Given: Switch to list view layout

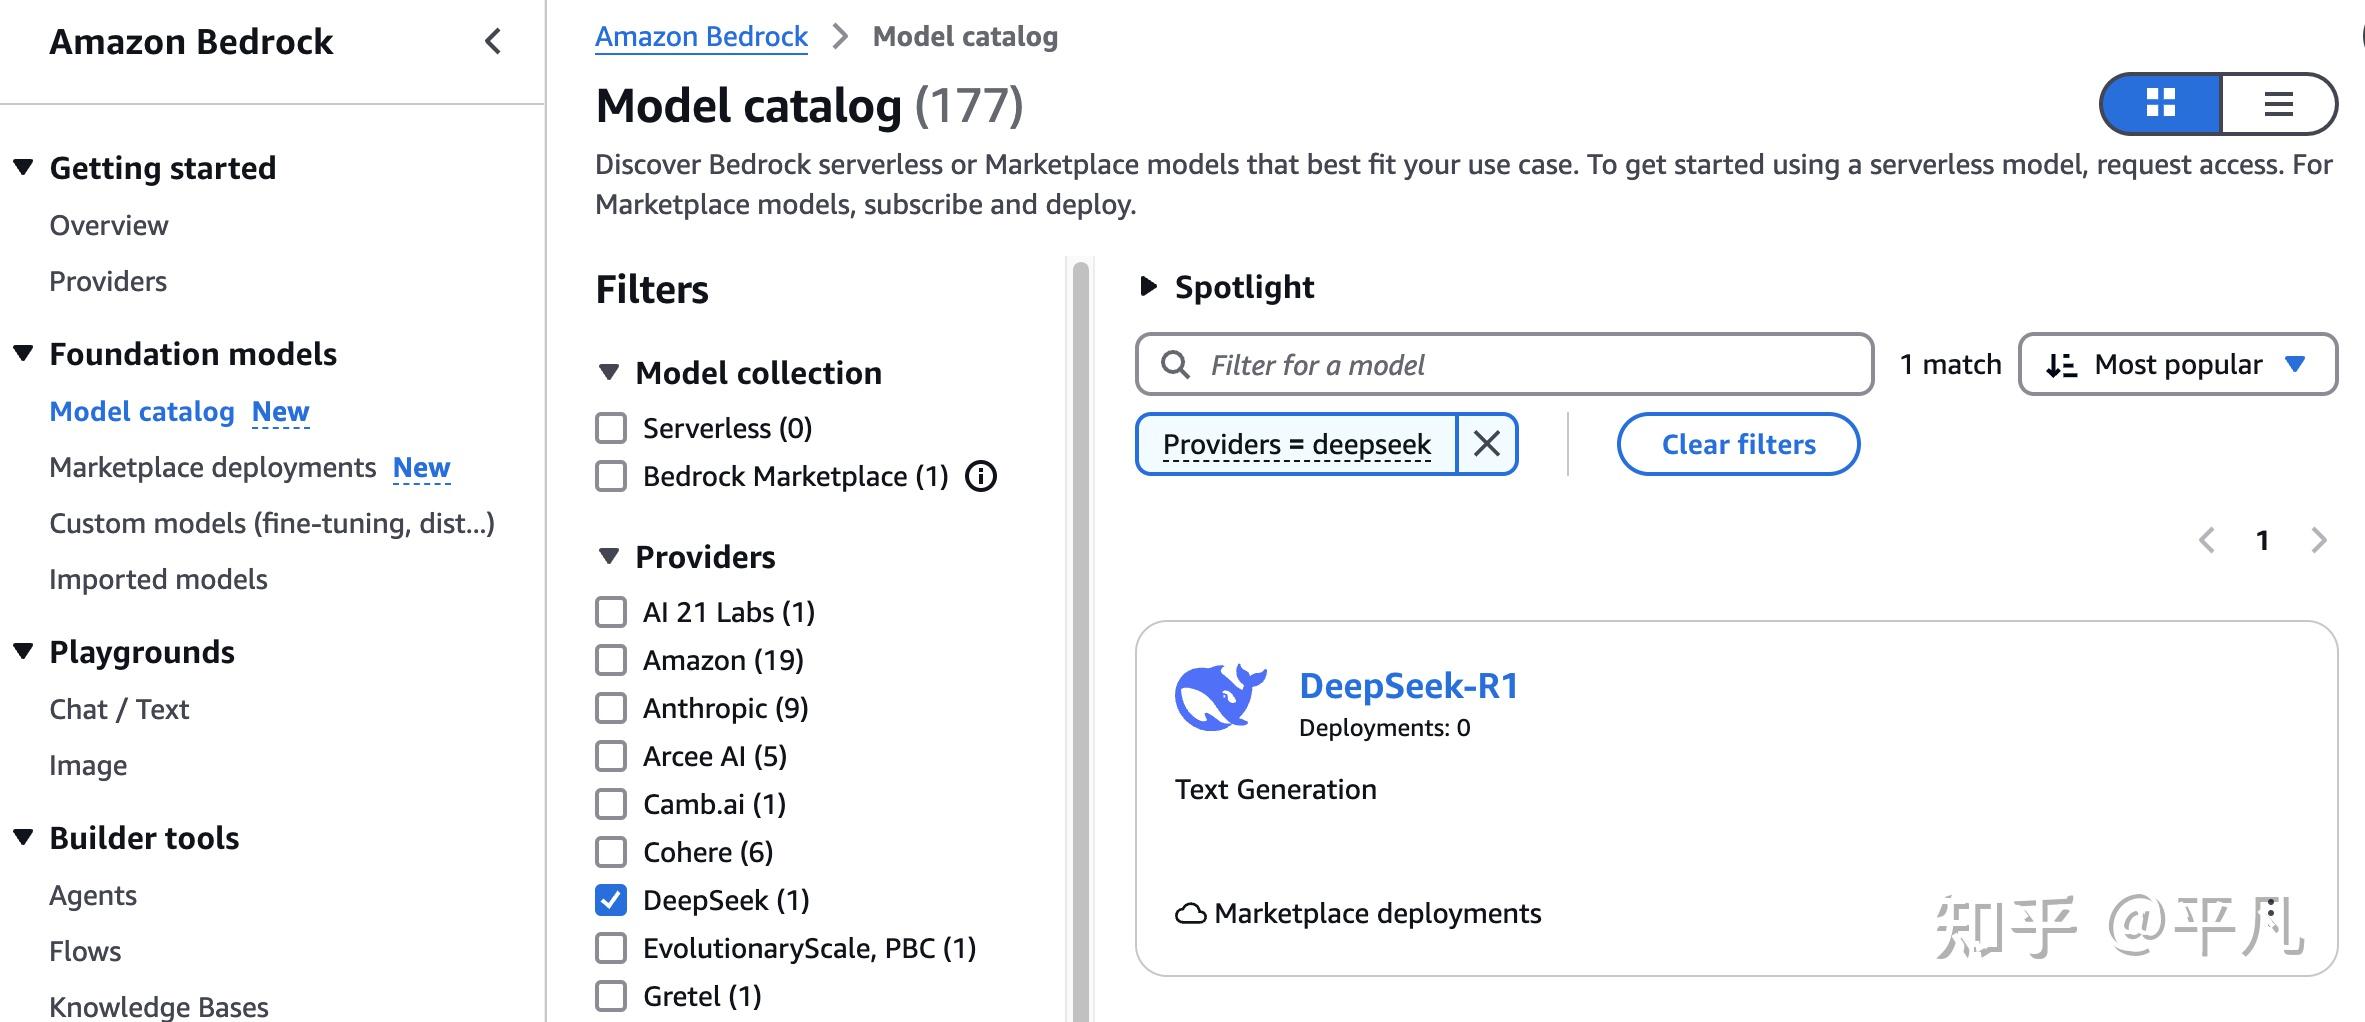Looking at the screenshot, I should click(x=2278, y=103).
